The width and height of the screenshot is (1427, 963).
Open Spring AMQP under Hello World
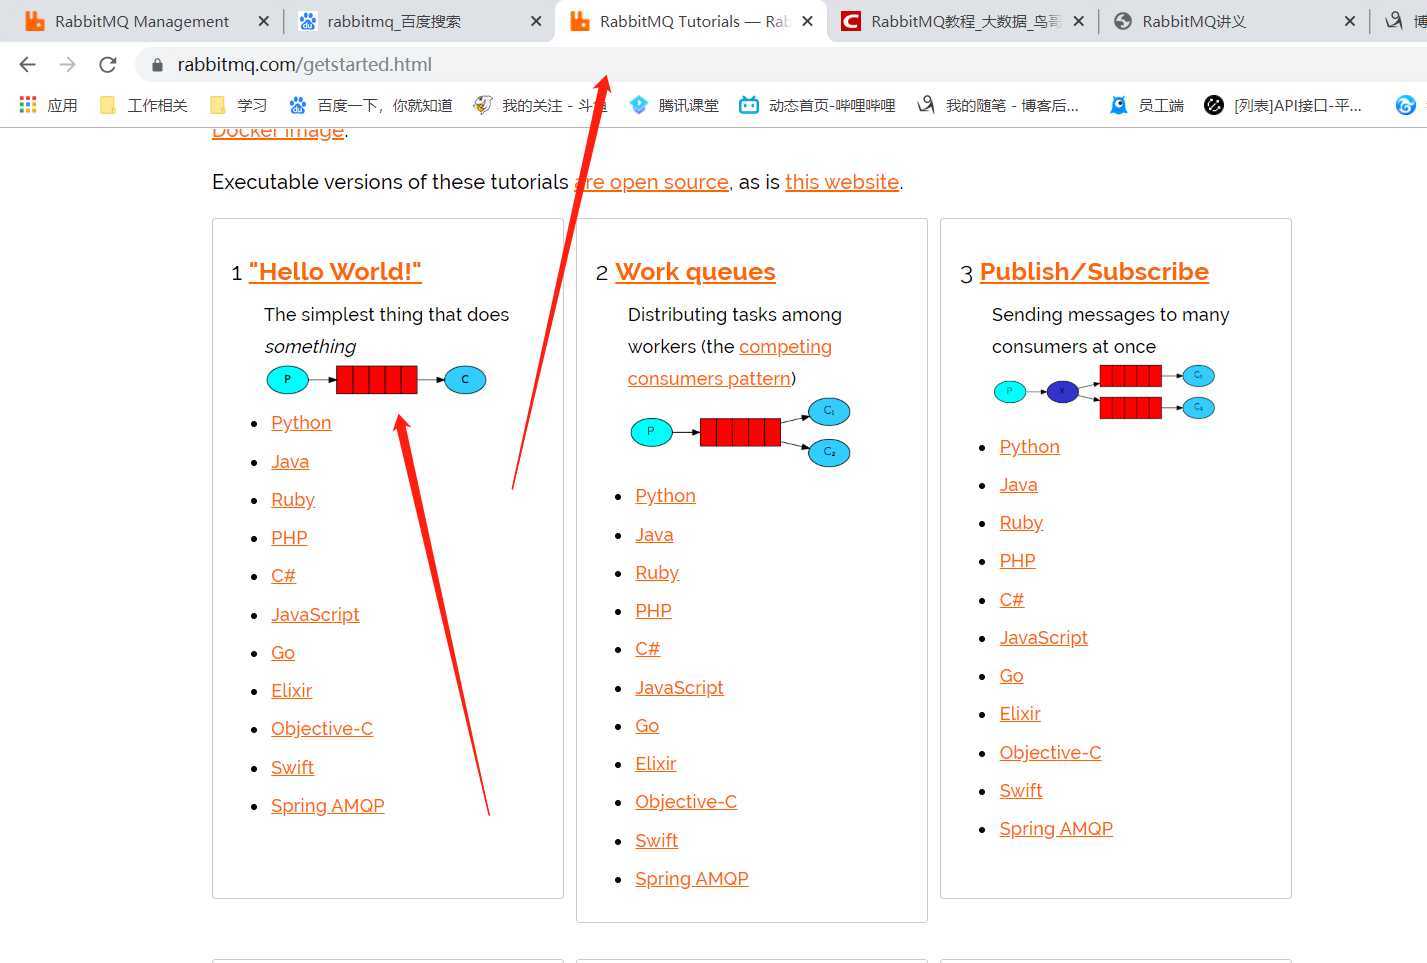click(x=328, y=806)
